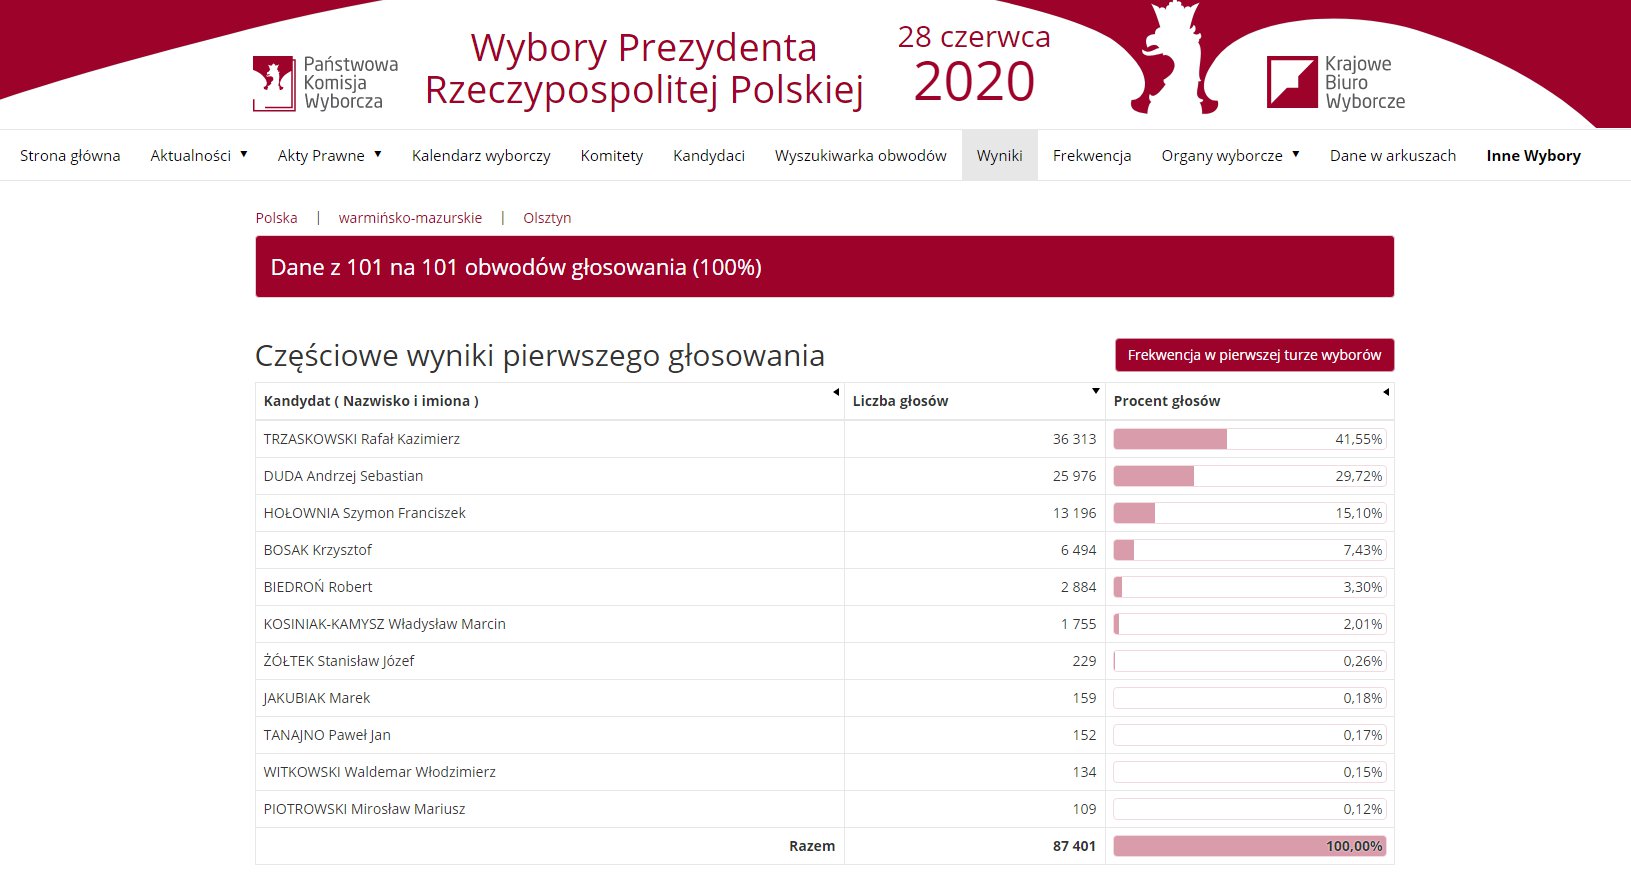Sort by Procent głosów column arrow
Image resolution: width=1631 pixels, height=878 pixels.
click(x=1386, y=392)
